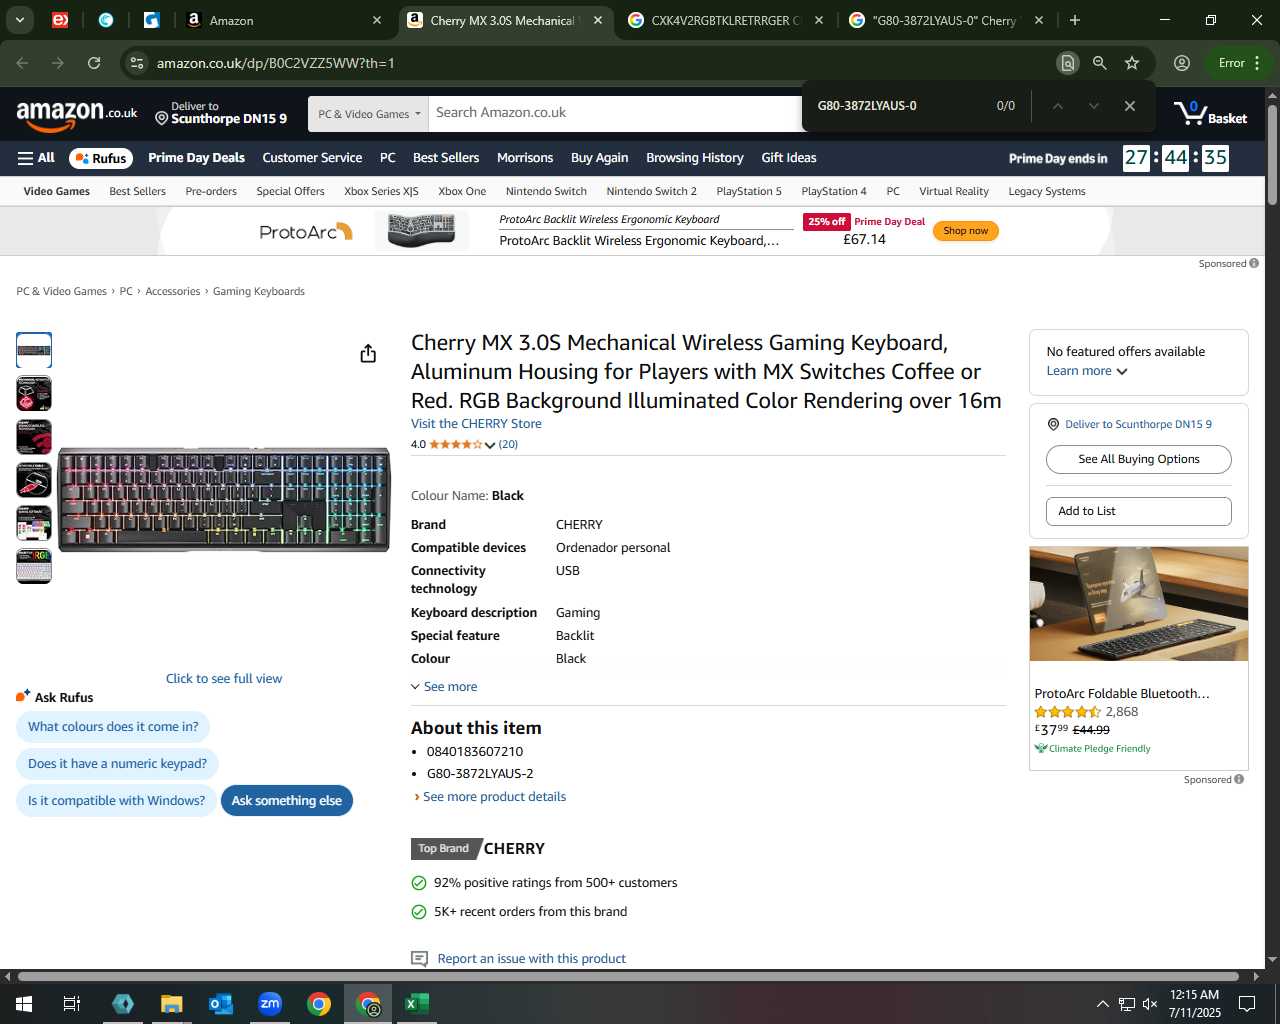Show hidden tray icons chevron
1280x1024 pixels.
pyautogui.click(x=1102, y=1004)
